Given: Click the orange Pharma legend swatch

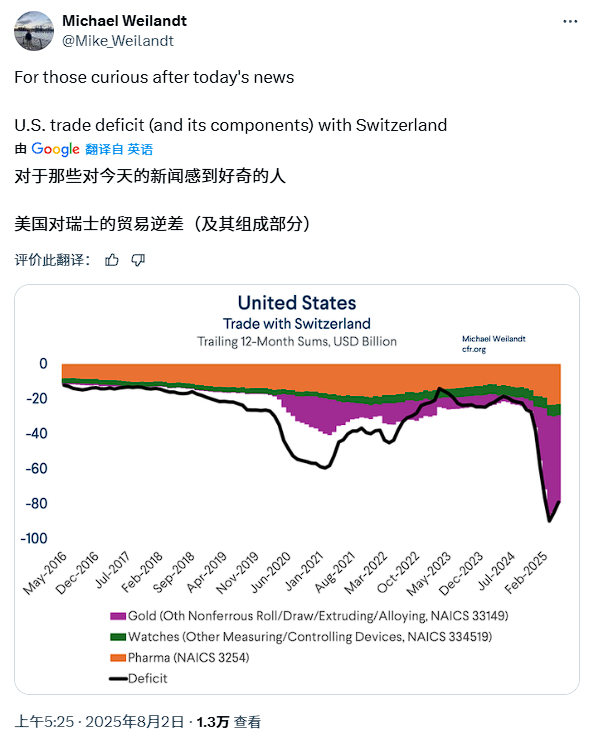Looking at the screenshot, I should (117, 657).
